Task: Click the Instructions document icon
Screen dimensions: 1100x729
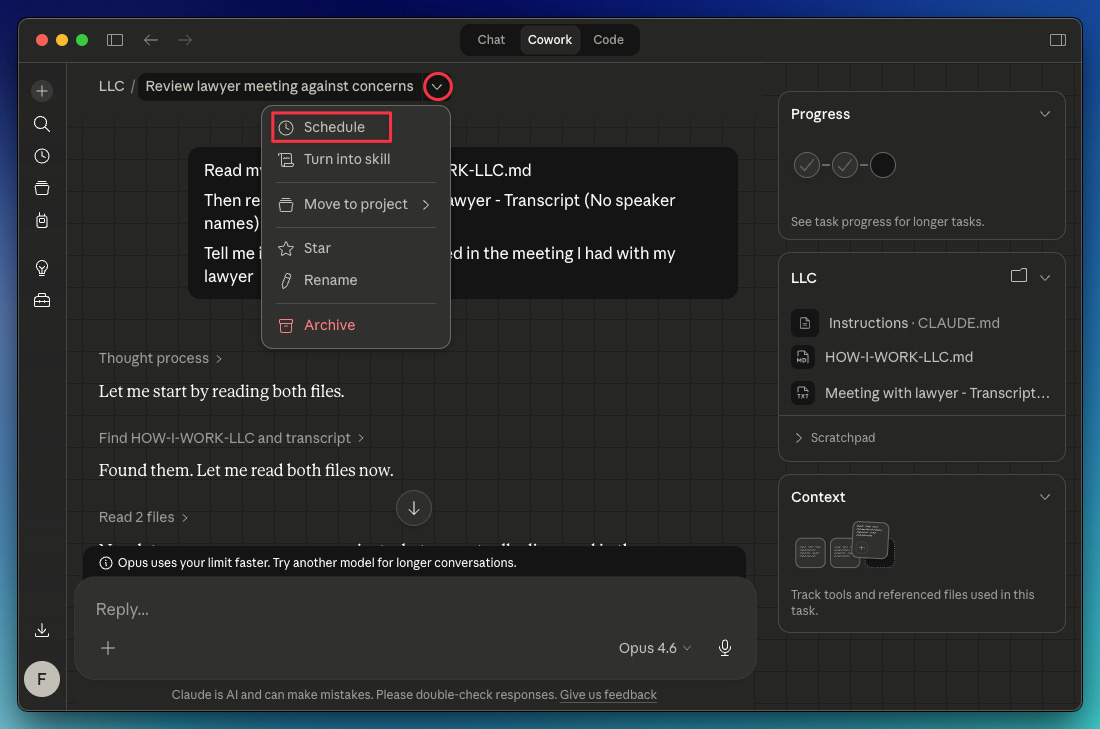Action: pyautogui.click(x=805, y=323)
